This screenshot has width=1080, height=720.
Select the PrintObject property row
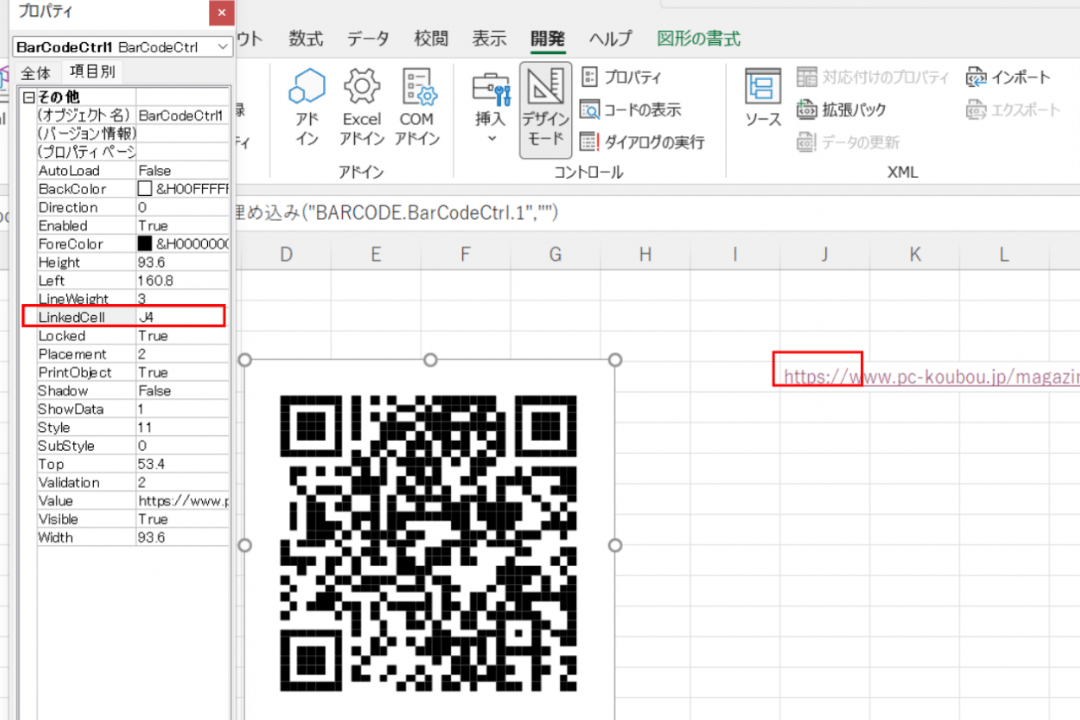point(133,373)
